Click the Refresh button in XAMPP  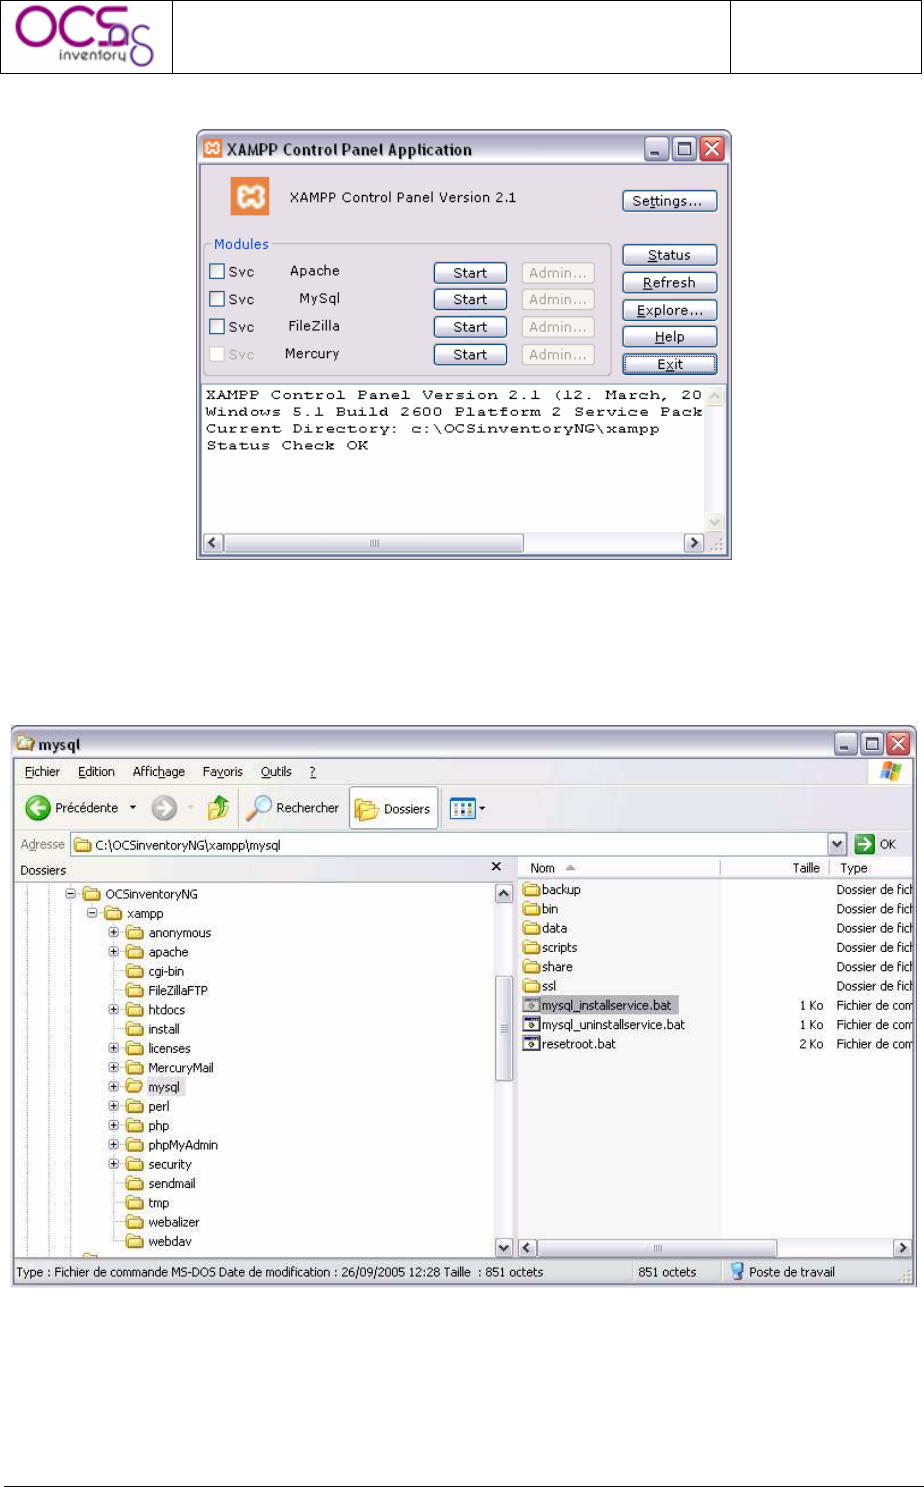coord(669,283)
